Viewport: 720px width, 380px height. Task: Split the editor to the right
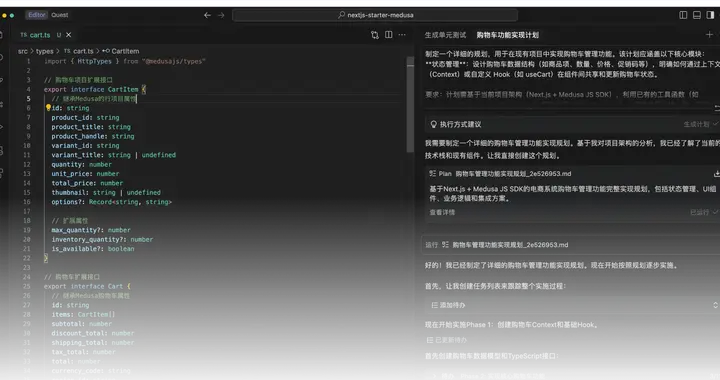point(388,35)
